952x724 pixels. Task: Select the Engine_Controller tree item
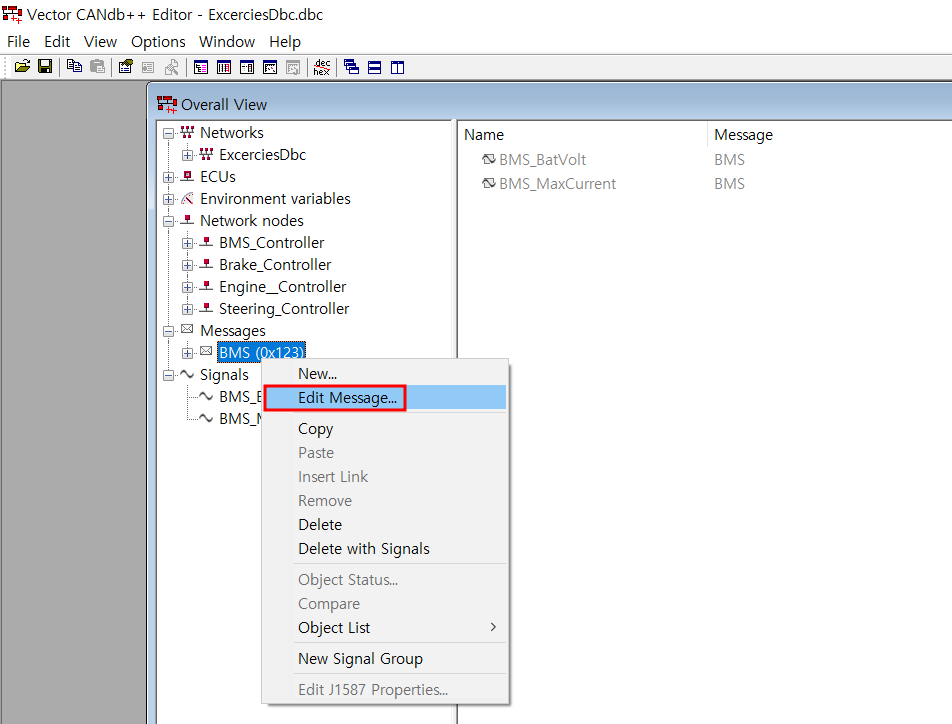(x=282, y=287)
